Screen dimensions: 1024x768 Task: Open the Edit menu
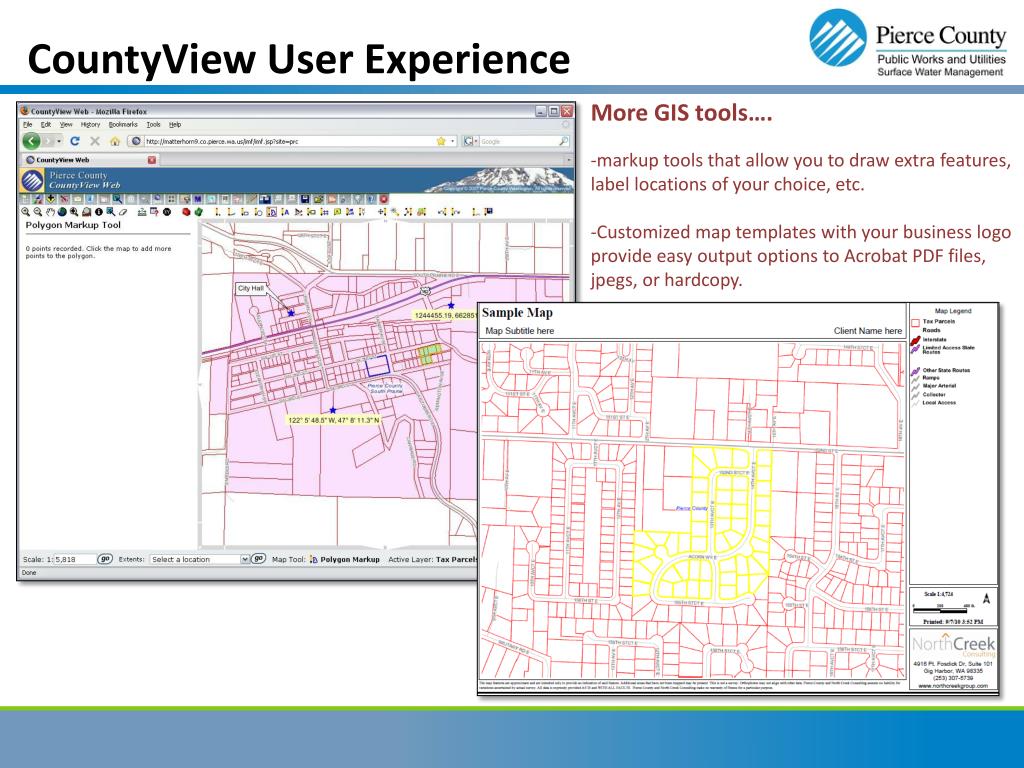point(46,124)
